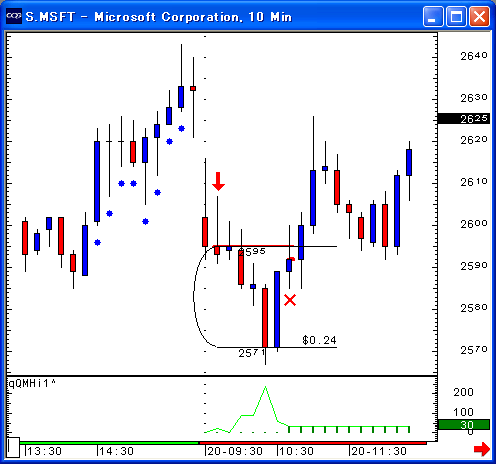
Task: Click the CQG logo icon in title bar
Action: click(x=14, y=16)
